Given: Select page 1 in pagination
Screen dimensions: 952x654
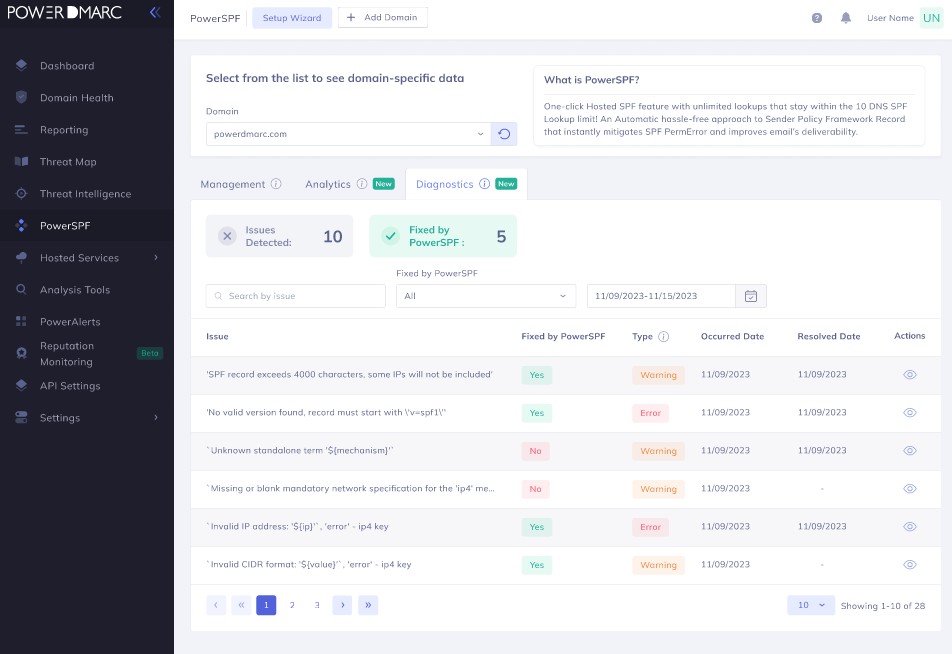Looking at the screenshot, I should pyautogui.click(x=266, y=605).
